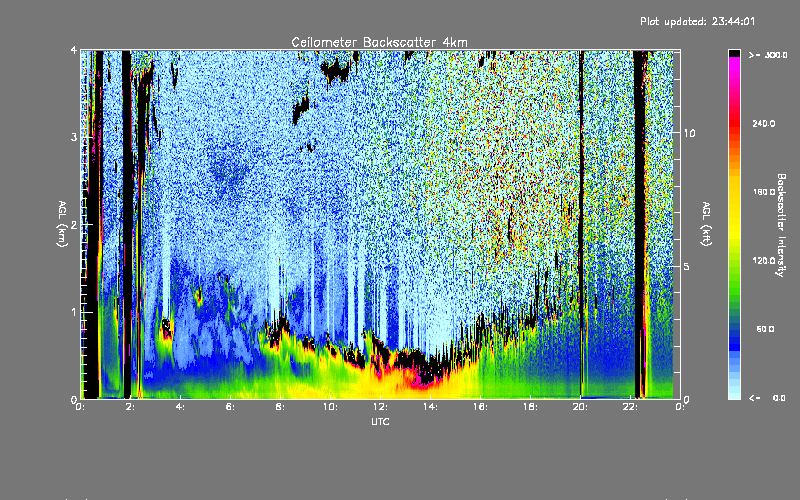Screen dimensions: 800x500
Task: Click the '>= 300.0' colorbar maximum label
Action: coord(767,55)
